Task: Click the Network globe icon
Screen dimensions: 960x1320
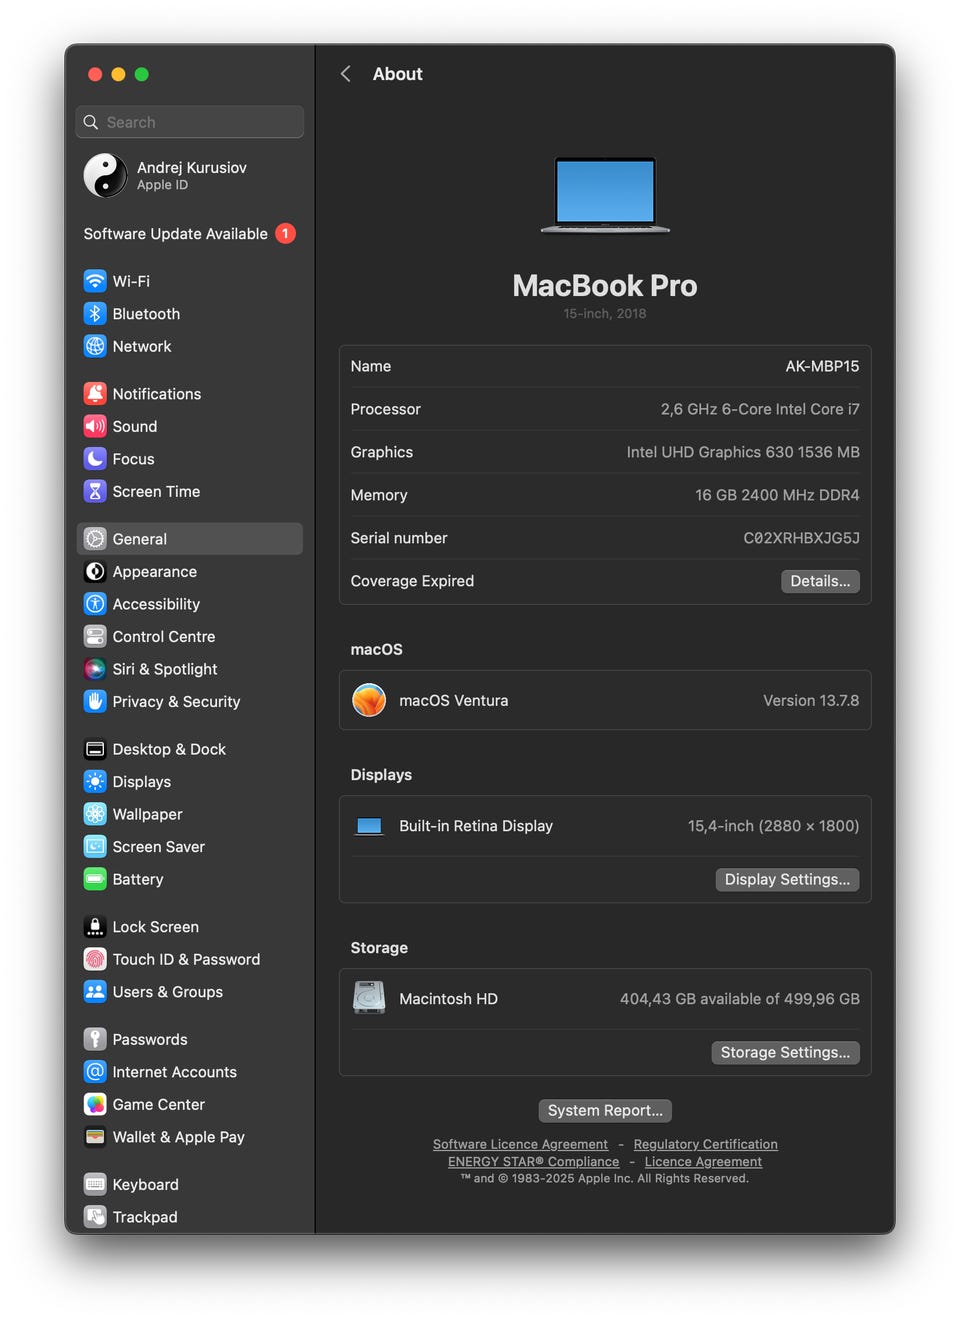Action: tap(95, 346)
